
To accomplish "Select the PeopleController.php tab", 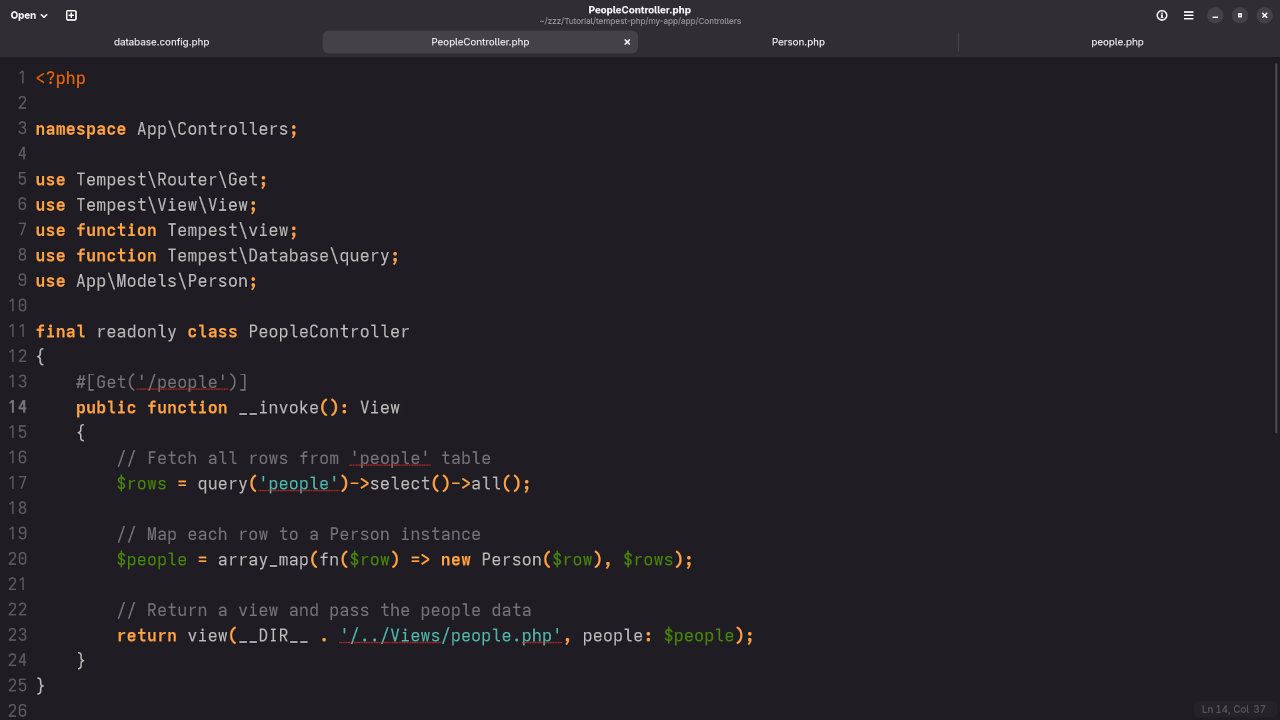I will (480, 42).
